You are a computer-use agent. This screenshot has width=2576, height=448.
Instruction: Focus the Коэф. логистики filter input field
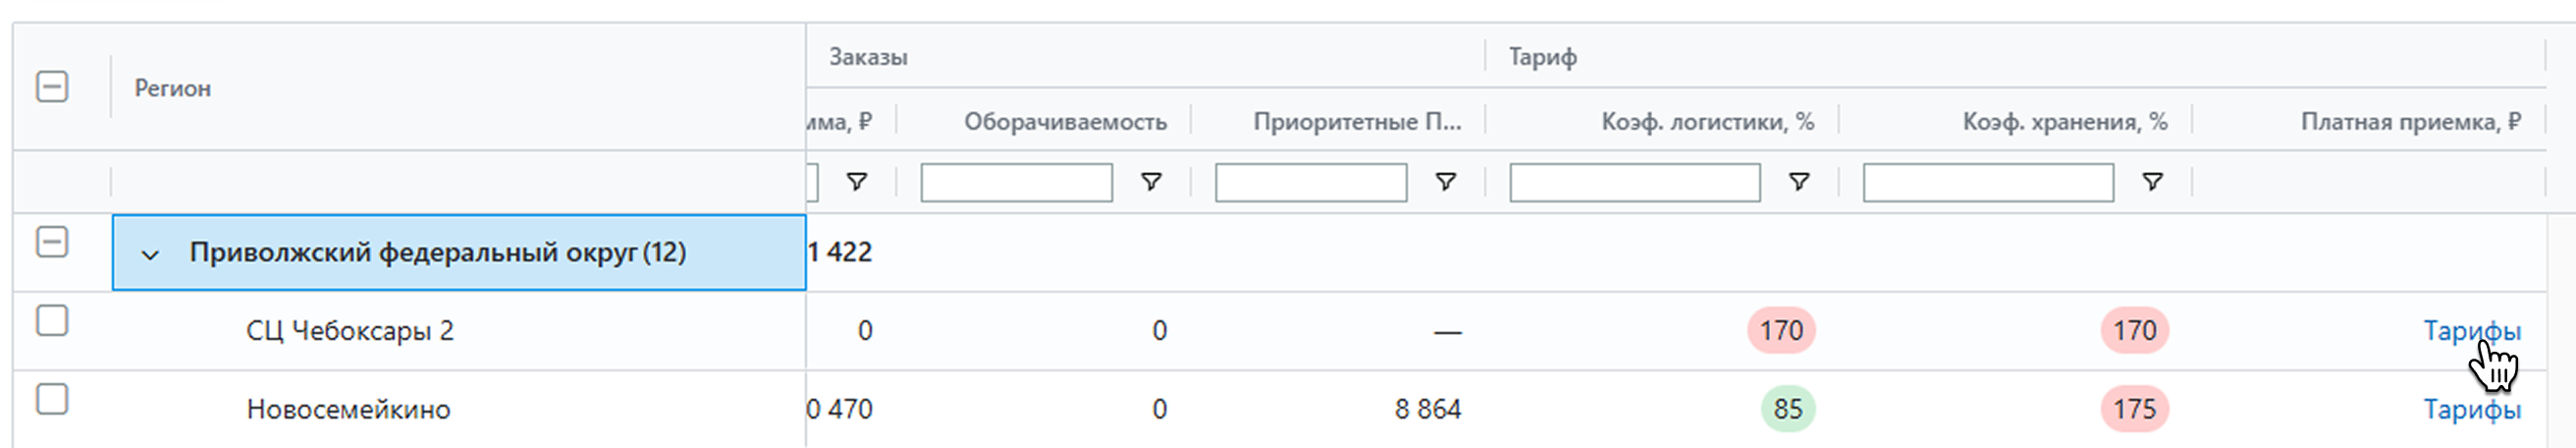pyautogui.click(x=1634, y=183)
